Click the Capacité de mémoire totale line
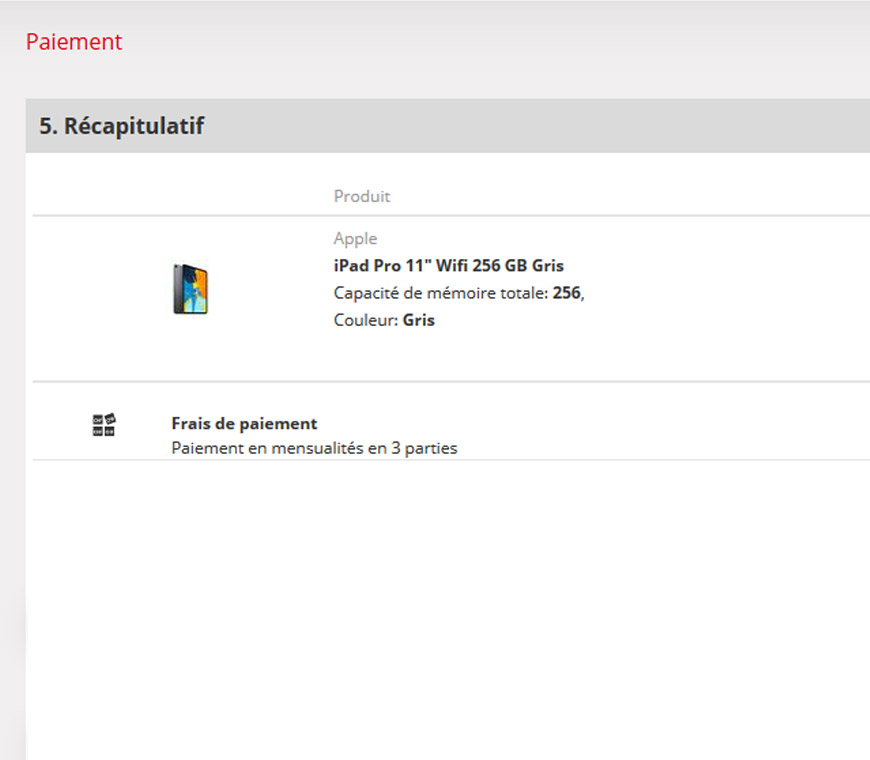The height and width of the screenshot is (760, 870). point(459,293)
